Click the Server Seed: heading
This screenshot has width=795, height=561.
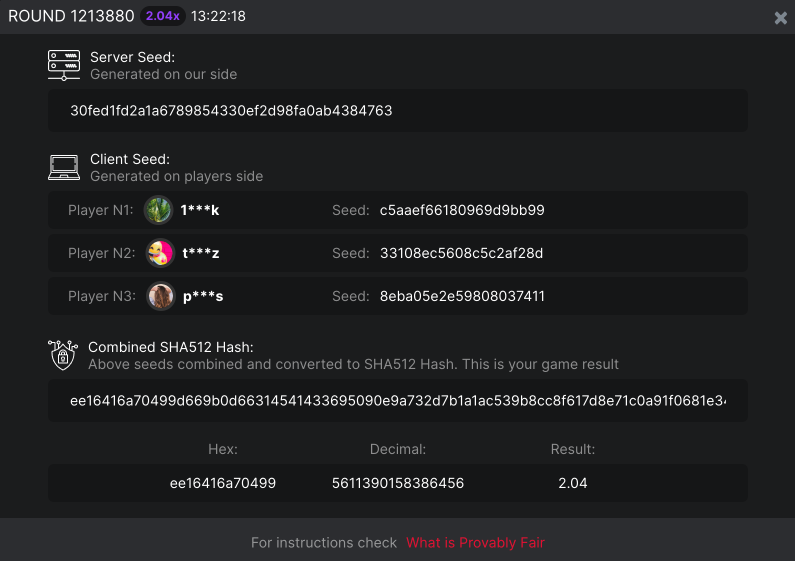coord(132,57)
